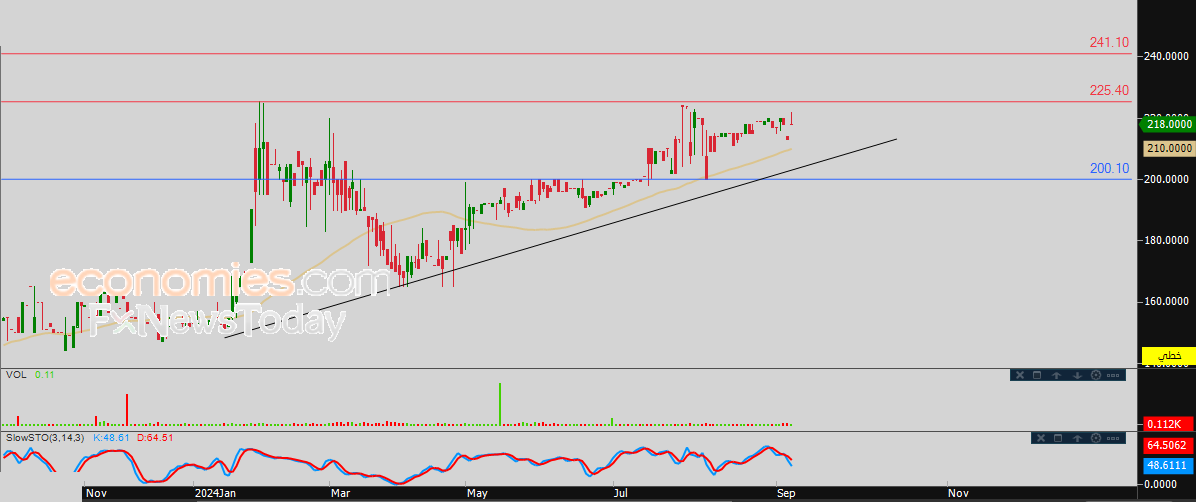This screenshot has height=502, width=1196.
Task: Click the 0.11 volume reading
Action: click(x=43, y=375)
